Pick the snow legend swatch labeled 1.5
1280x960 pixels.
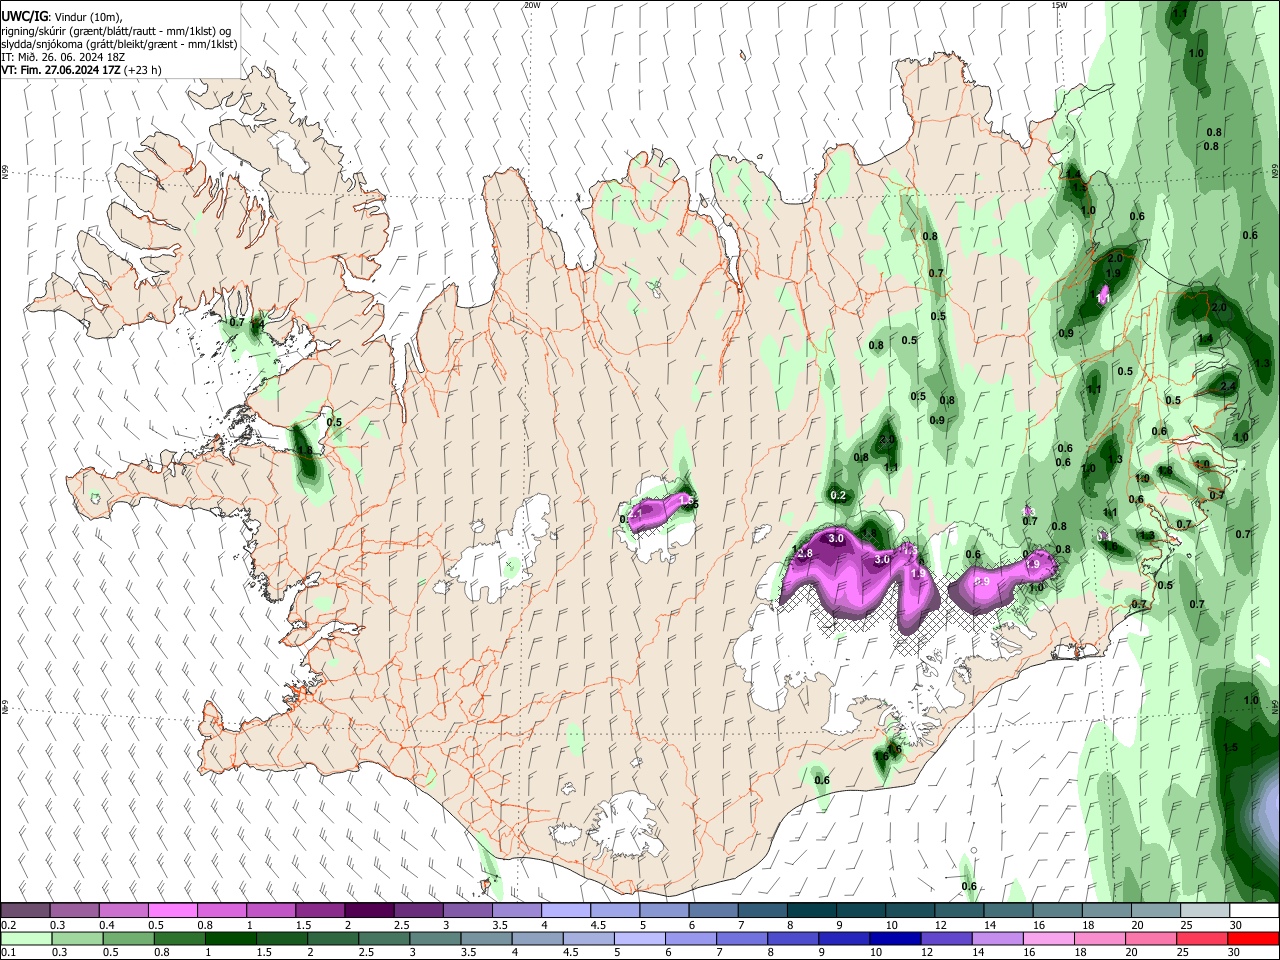(x=319, y=910)
